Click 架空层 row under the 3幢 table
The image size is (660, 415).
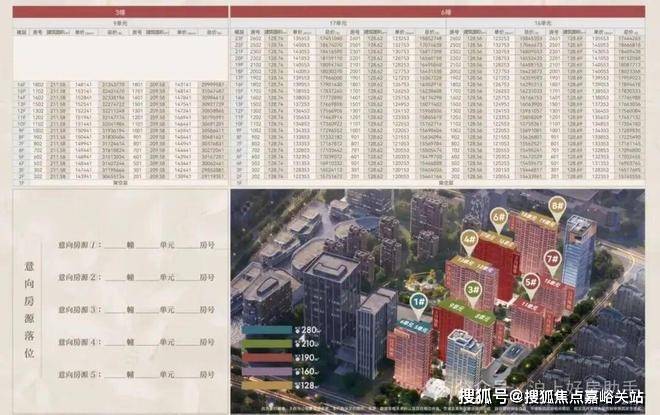click(120, 183)
